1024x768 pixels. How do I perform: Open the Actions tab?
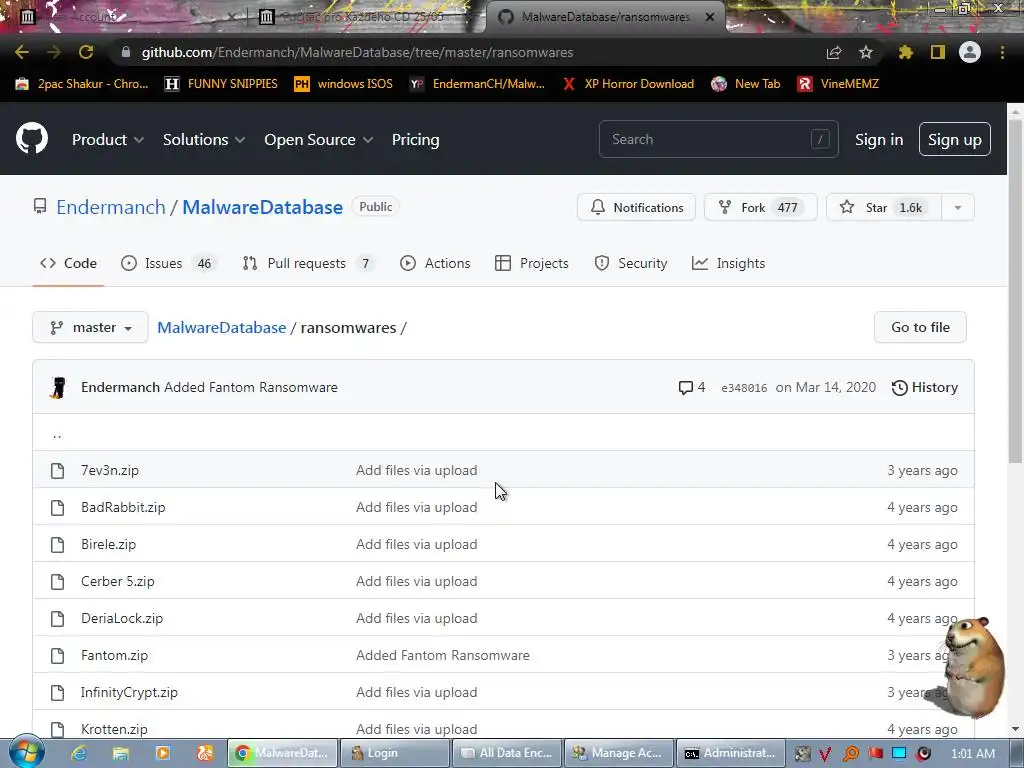click(x=435, y=263)
